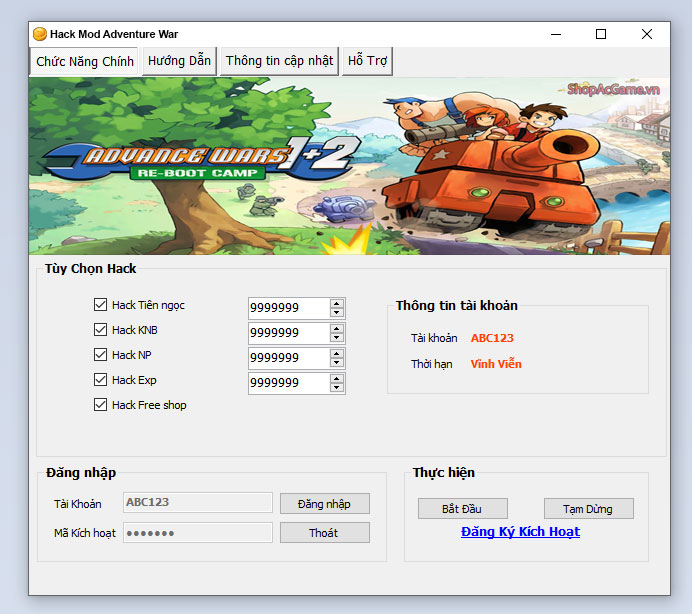Click the Tài Khoản login field
Screen dimensions: 693x616
[198, 502]
